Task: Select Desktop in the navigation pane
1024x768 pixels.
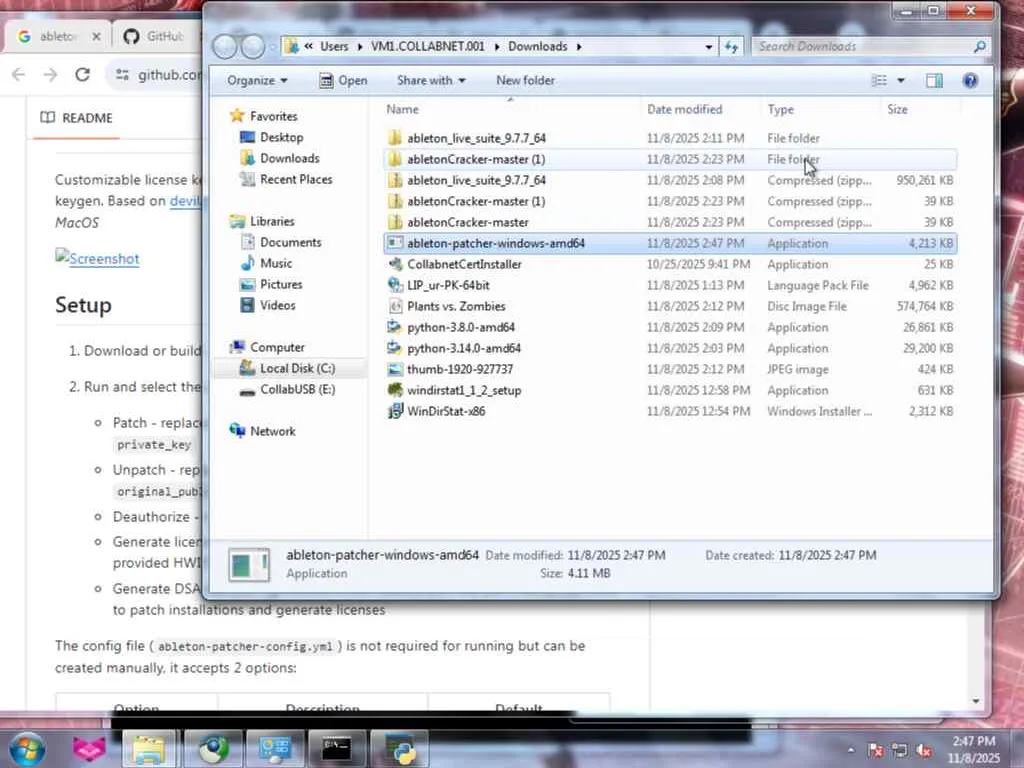Action: click(x=272, y=137)
